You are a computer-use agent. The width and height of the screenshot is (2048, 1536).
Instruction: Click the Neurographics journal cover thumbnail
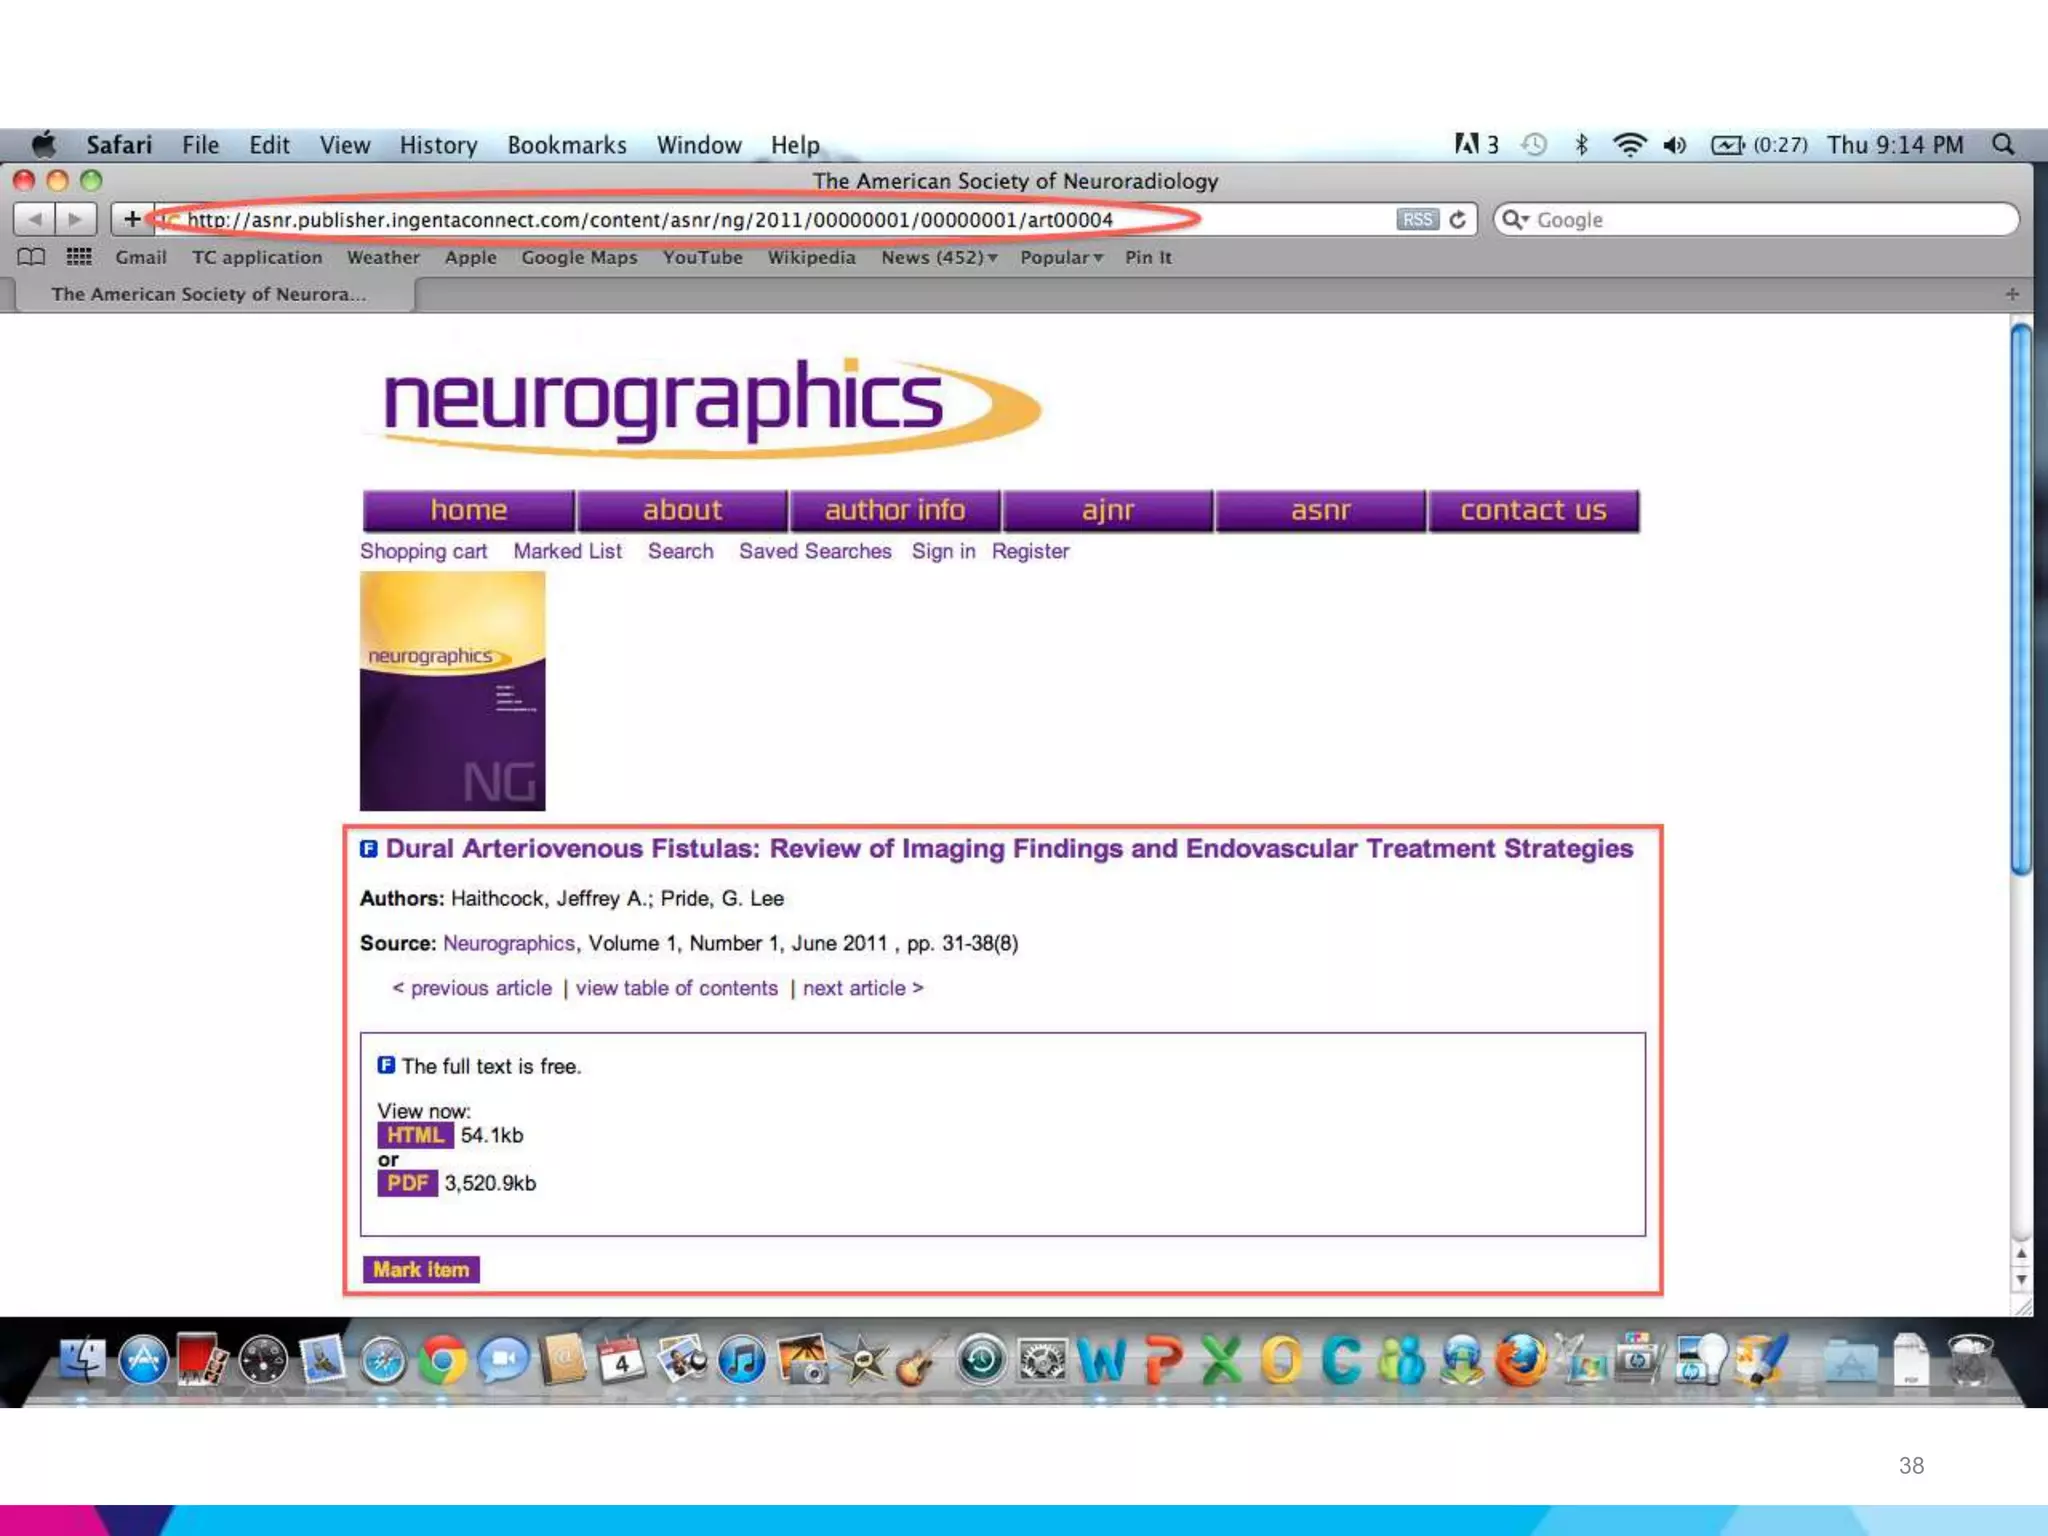[x=452, y=691]
